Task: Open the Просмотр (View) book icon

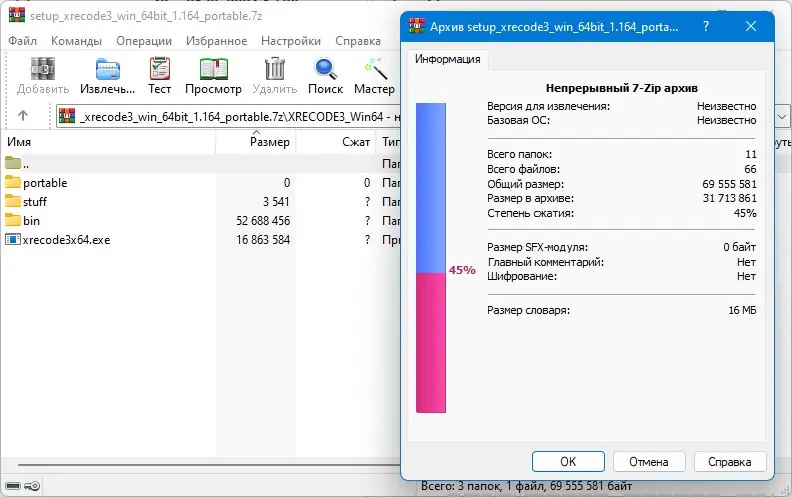Action: coord(214,69)
